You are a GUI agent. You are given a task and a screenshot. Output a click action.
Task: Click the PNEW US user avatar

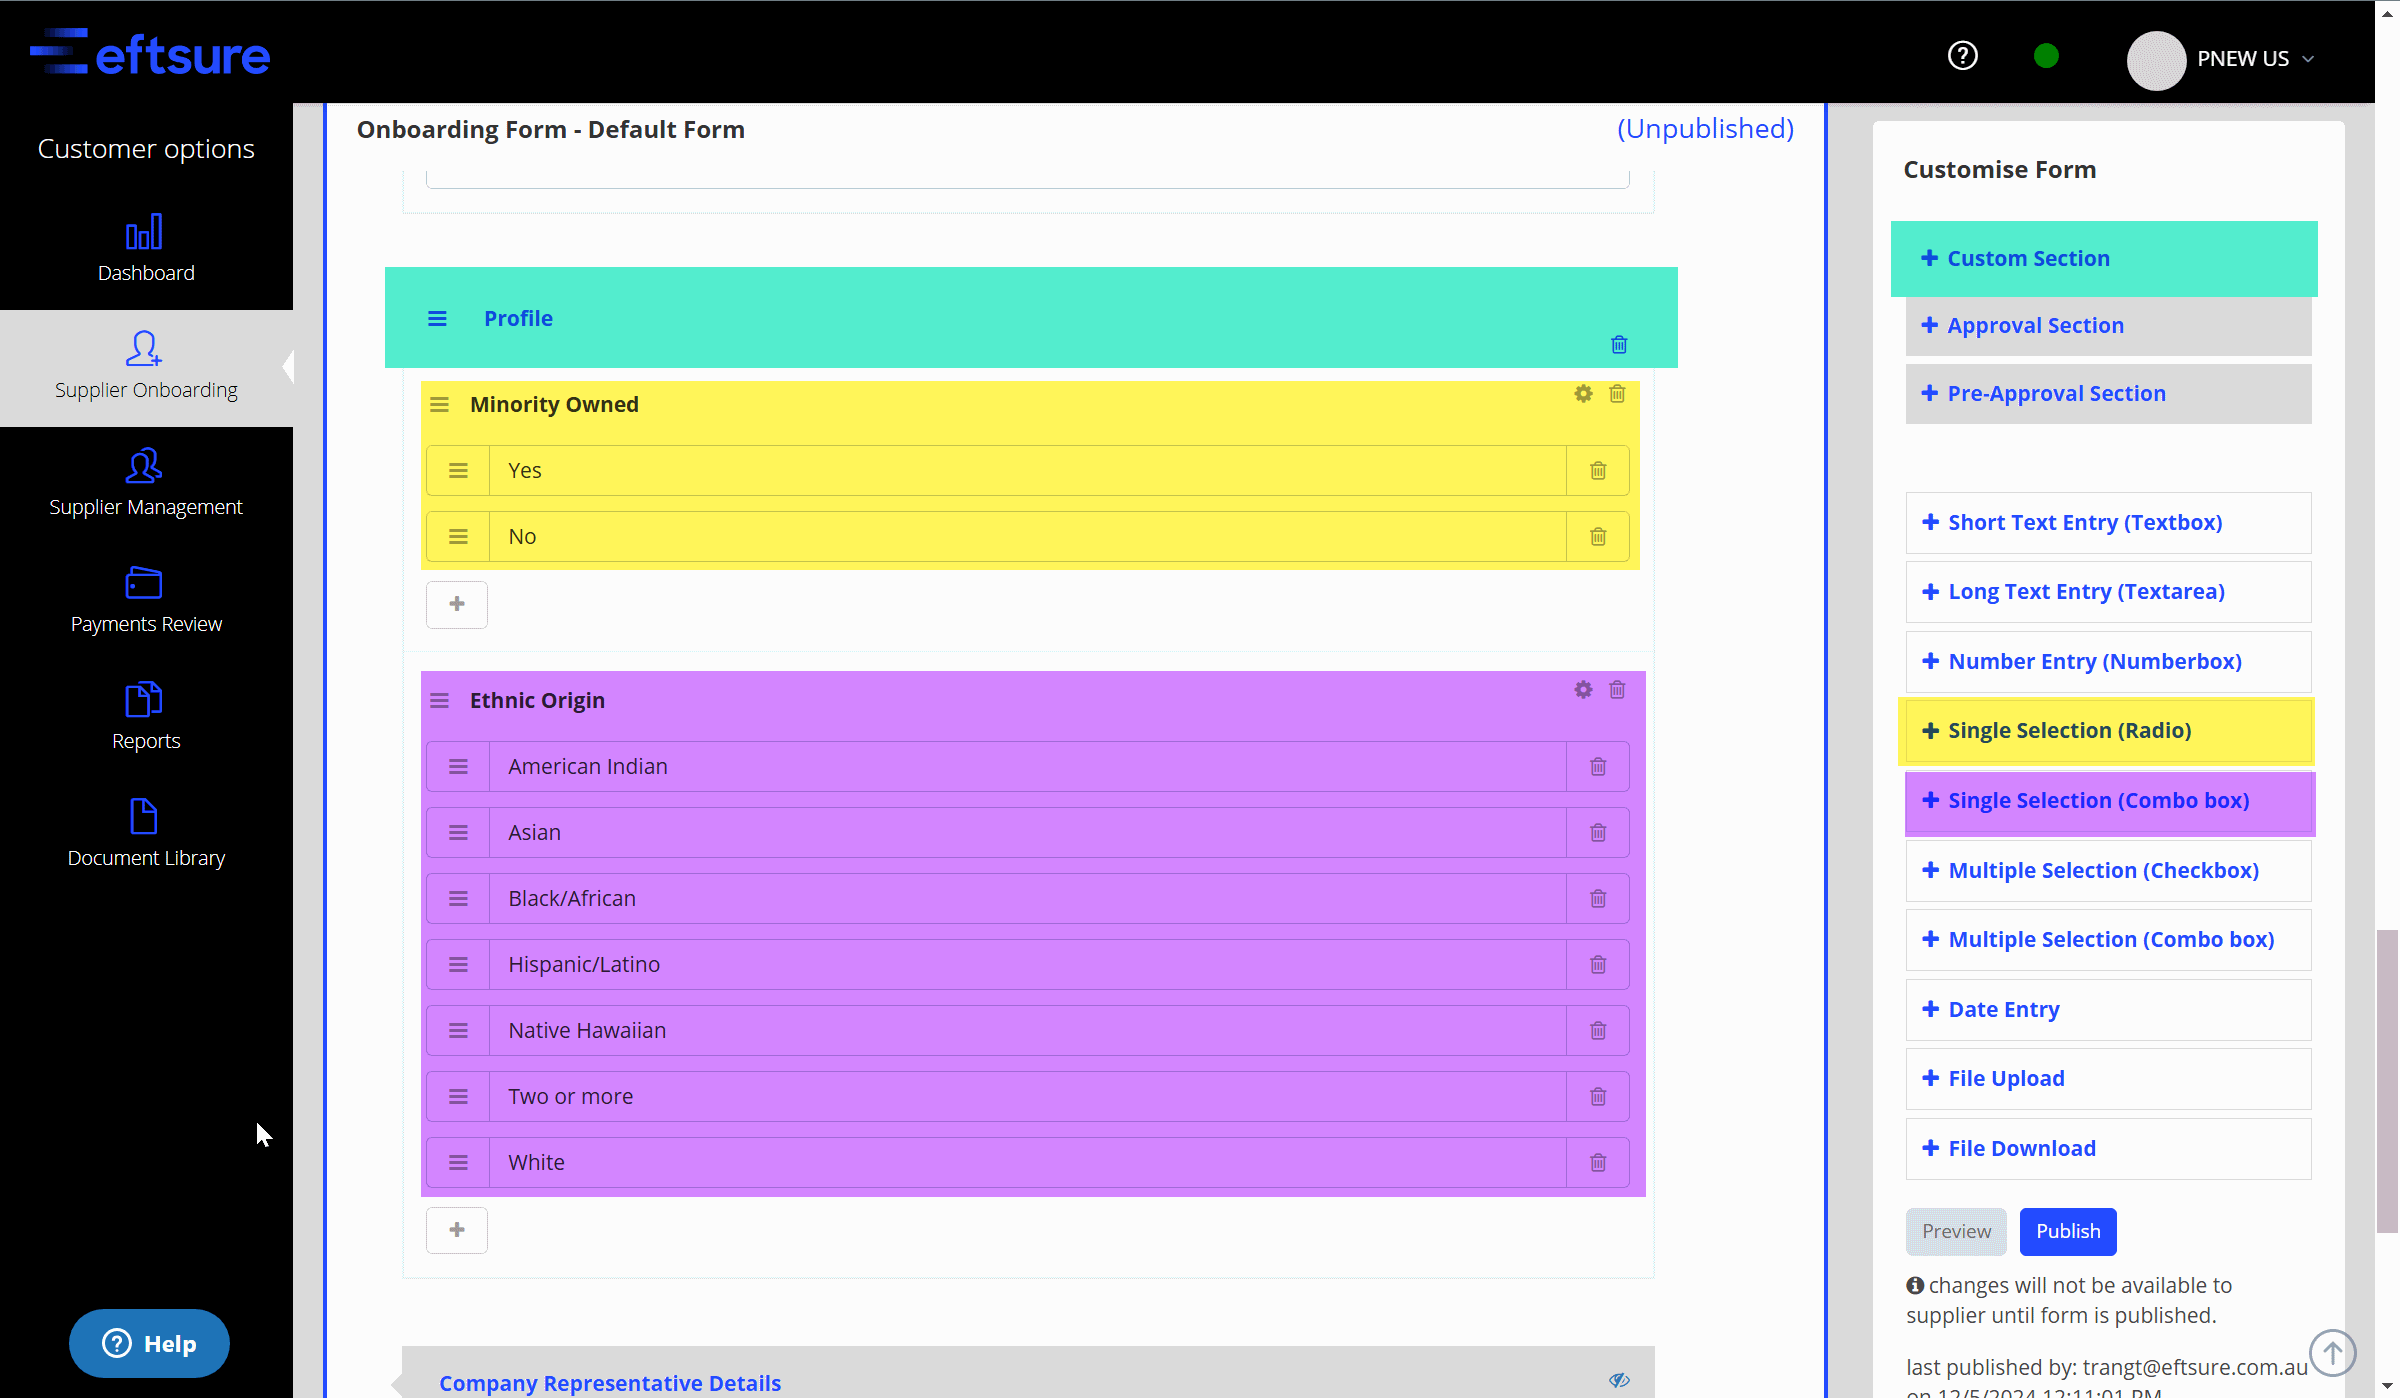click(2155, 60)
